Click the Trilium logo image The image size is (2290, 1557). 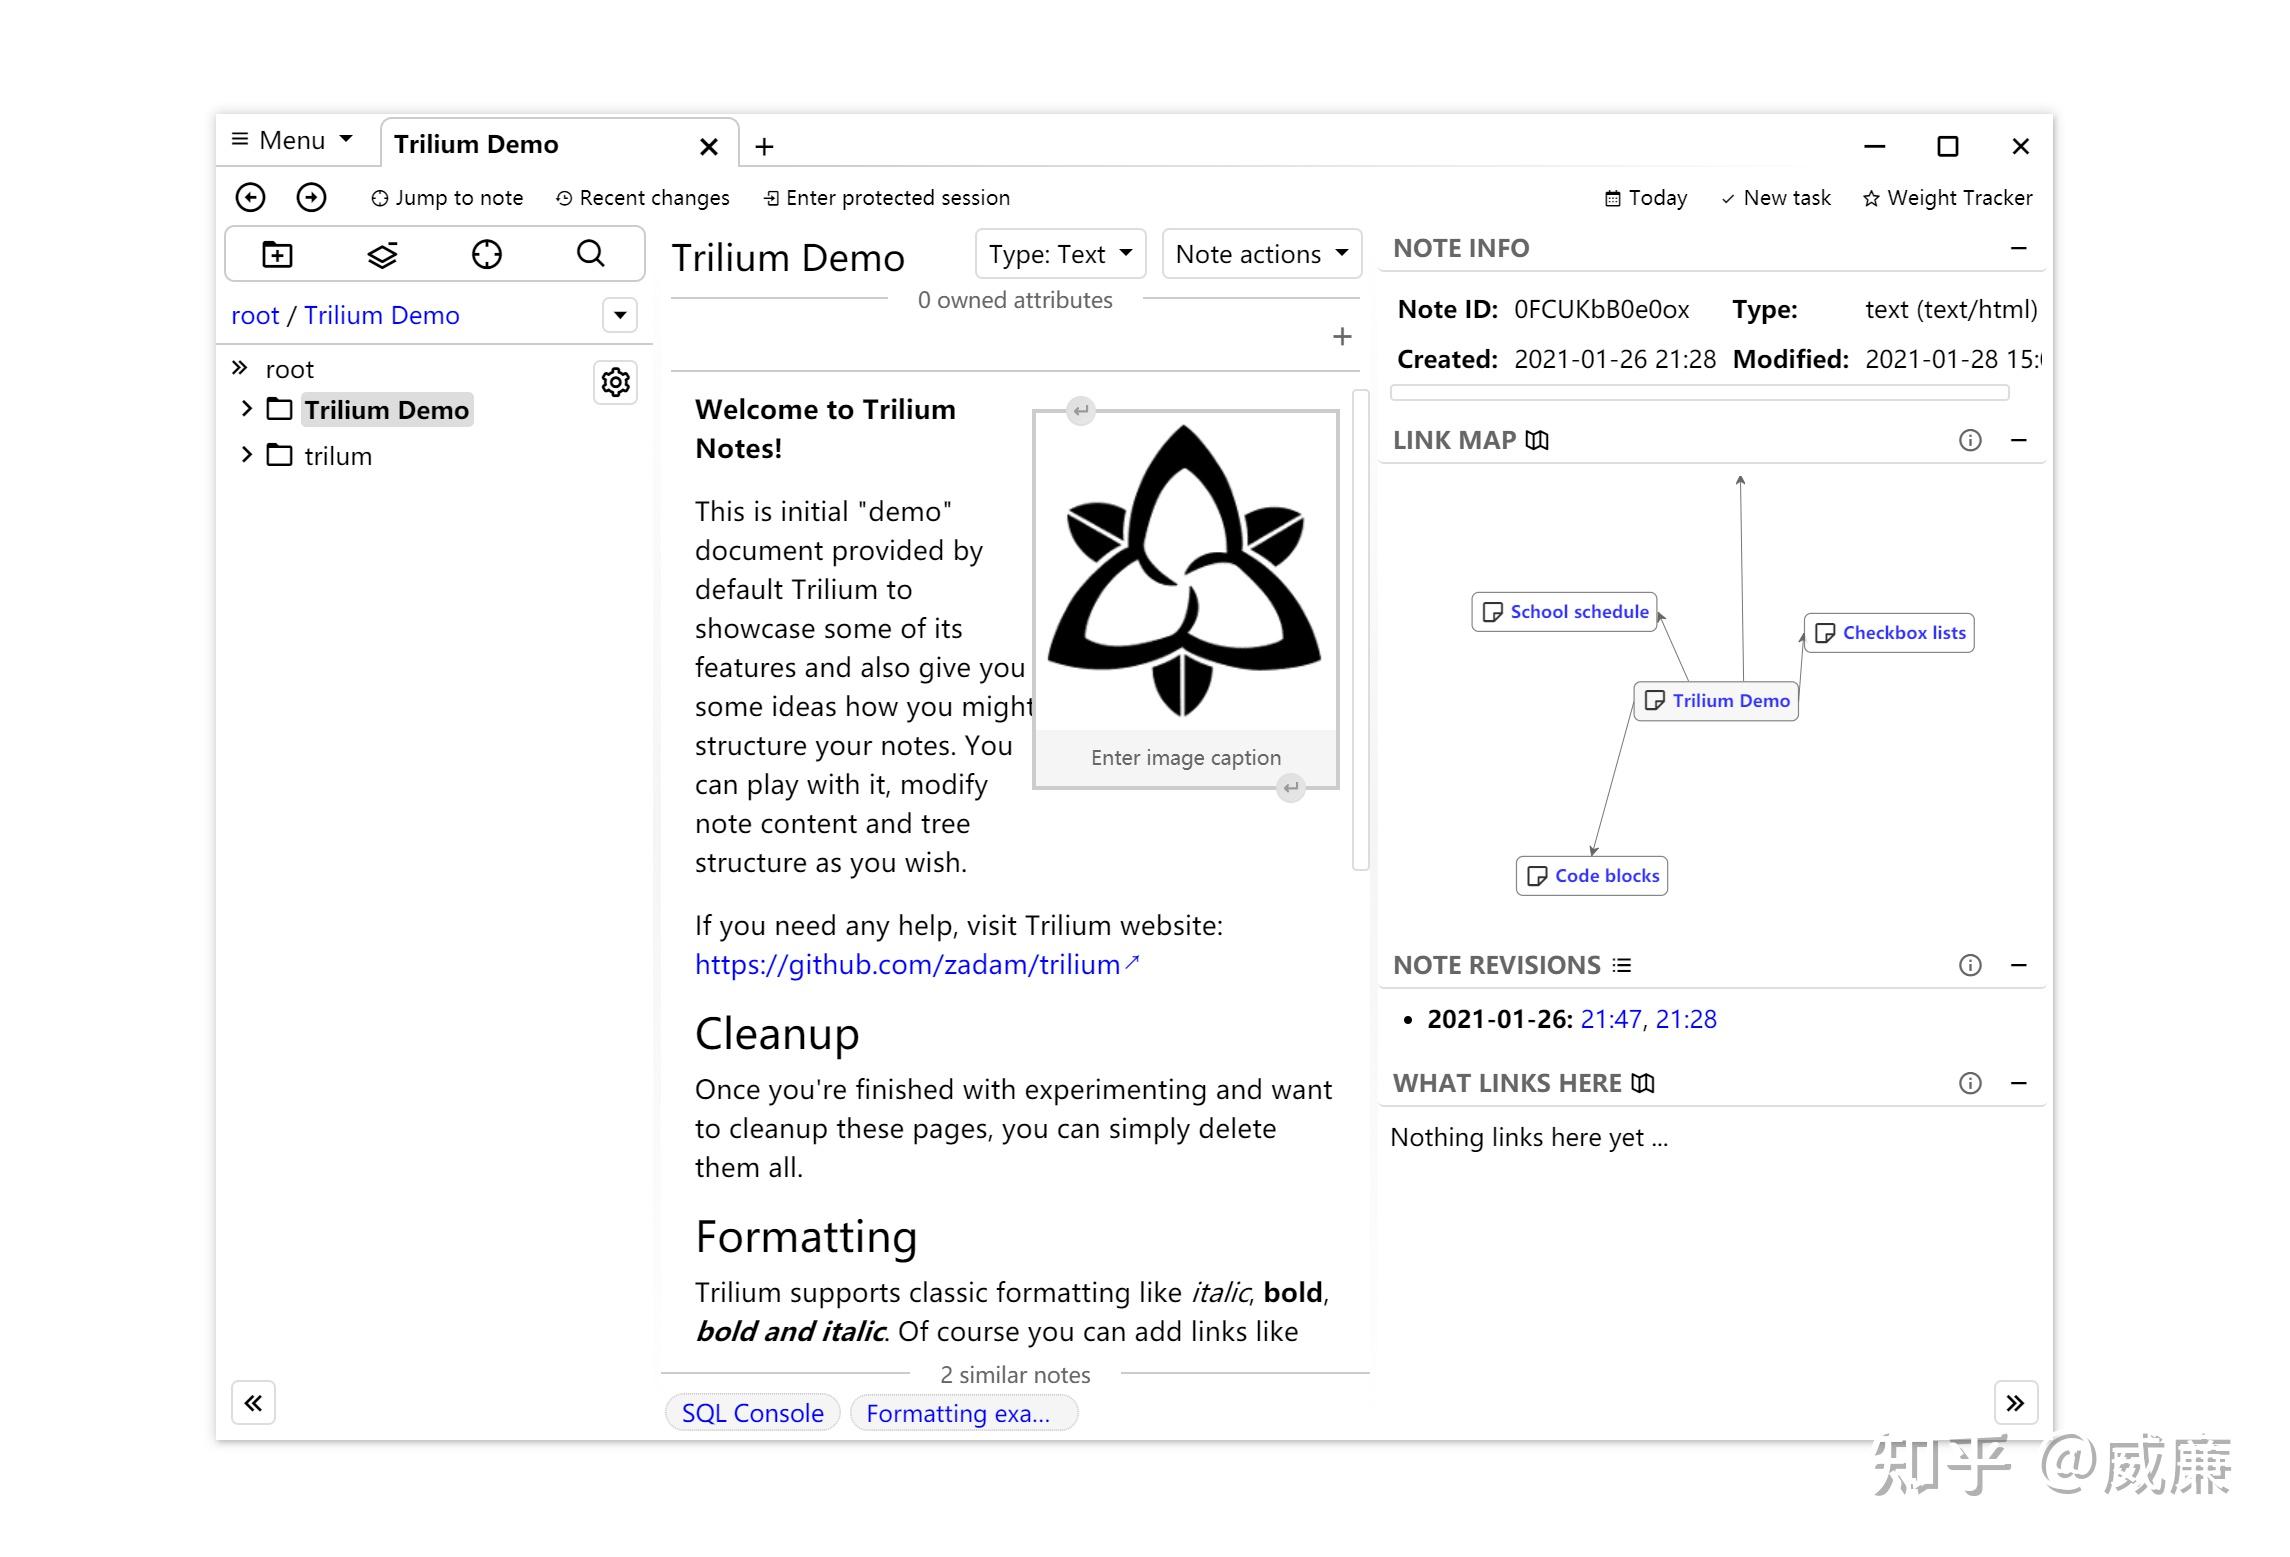point(1185,571)
